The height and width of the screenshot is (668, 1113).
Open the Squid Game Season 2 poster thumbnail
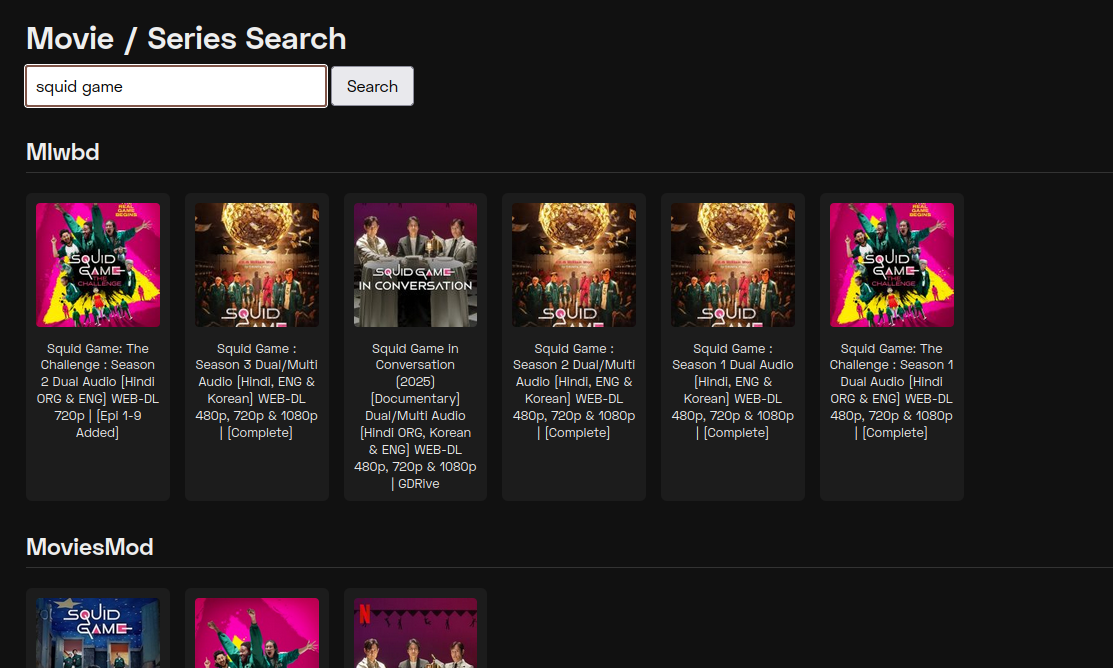point(574,265)
